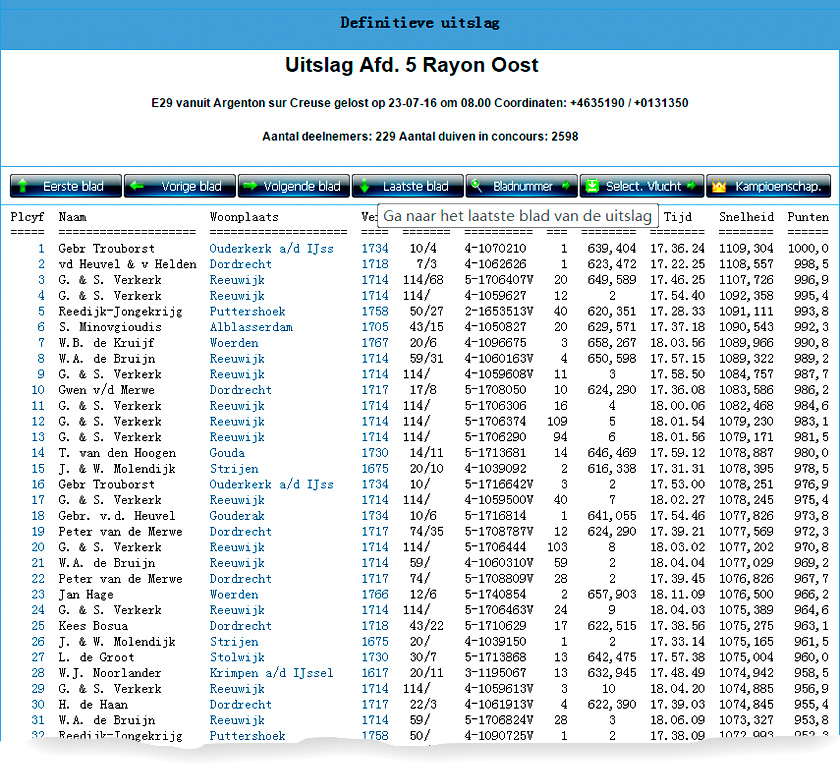Open Gouderak link for Gebr. v.d. Heuvel
The image size is (840, 777).
(237, 516)
